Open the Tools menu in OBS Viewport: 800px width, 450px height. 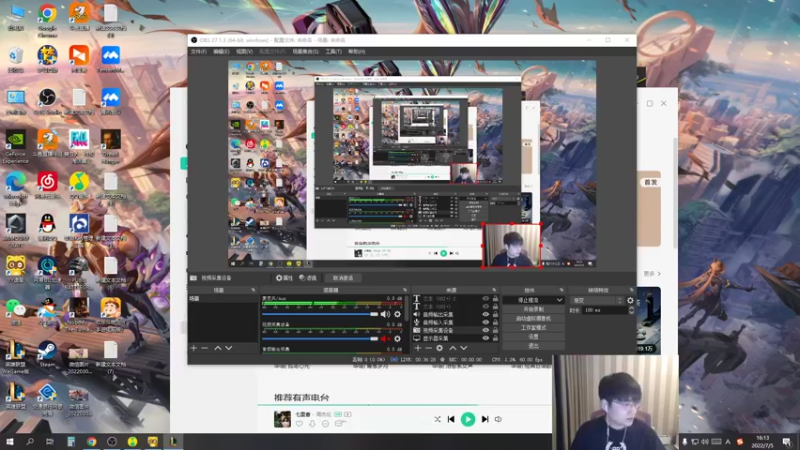(333, 52)
